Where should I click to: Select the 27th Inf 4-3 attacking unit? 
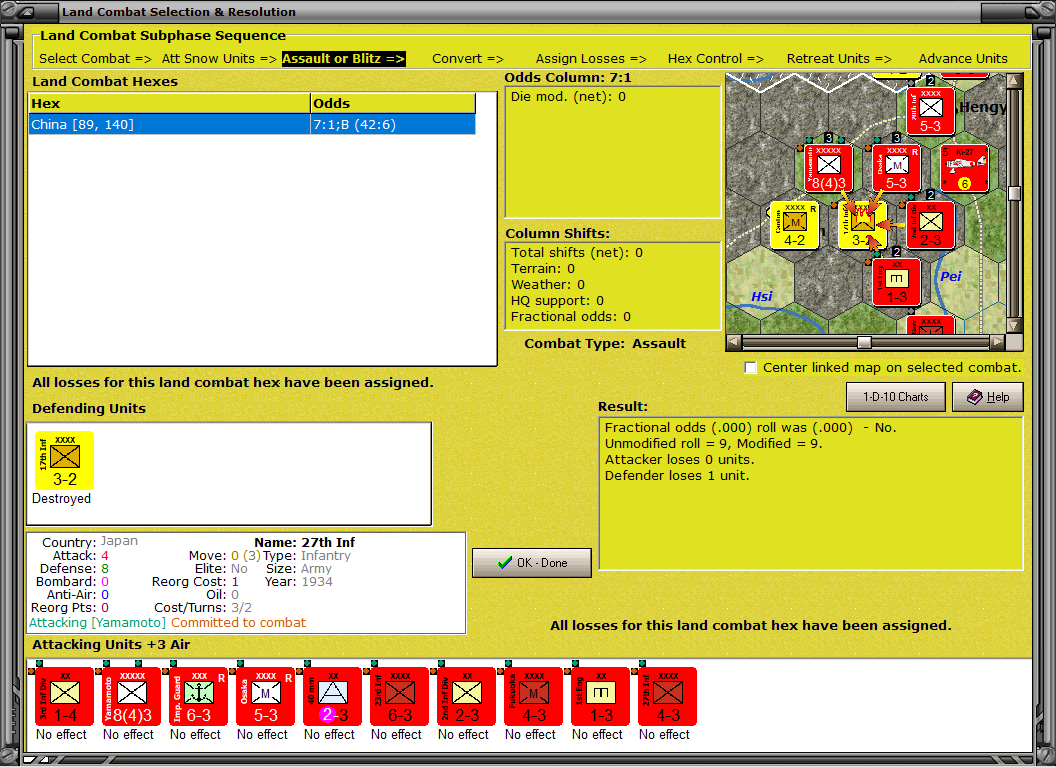(667, 697)
